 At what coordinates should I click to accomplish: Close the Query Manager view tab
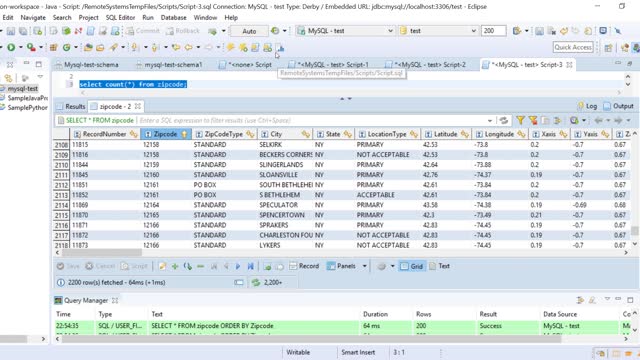115,300
